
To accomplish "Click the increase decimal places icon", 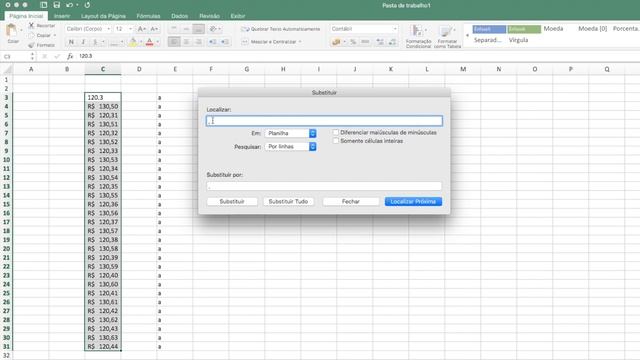I will click(x=380, y=42).
